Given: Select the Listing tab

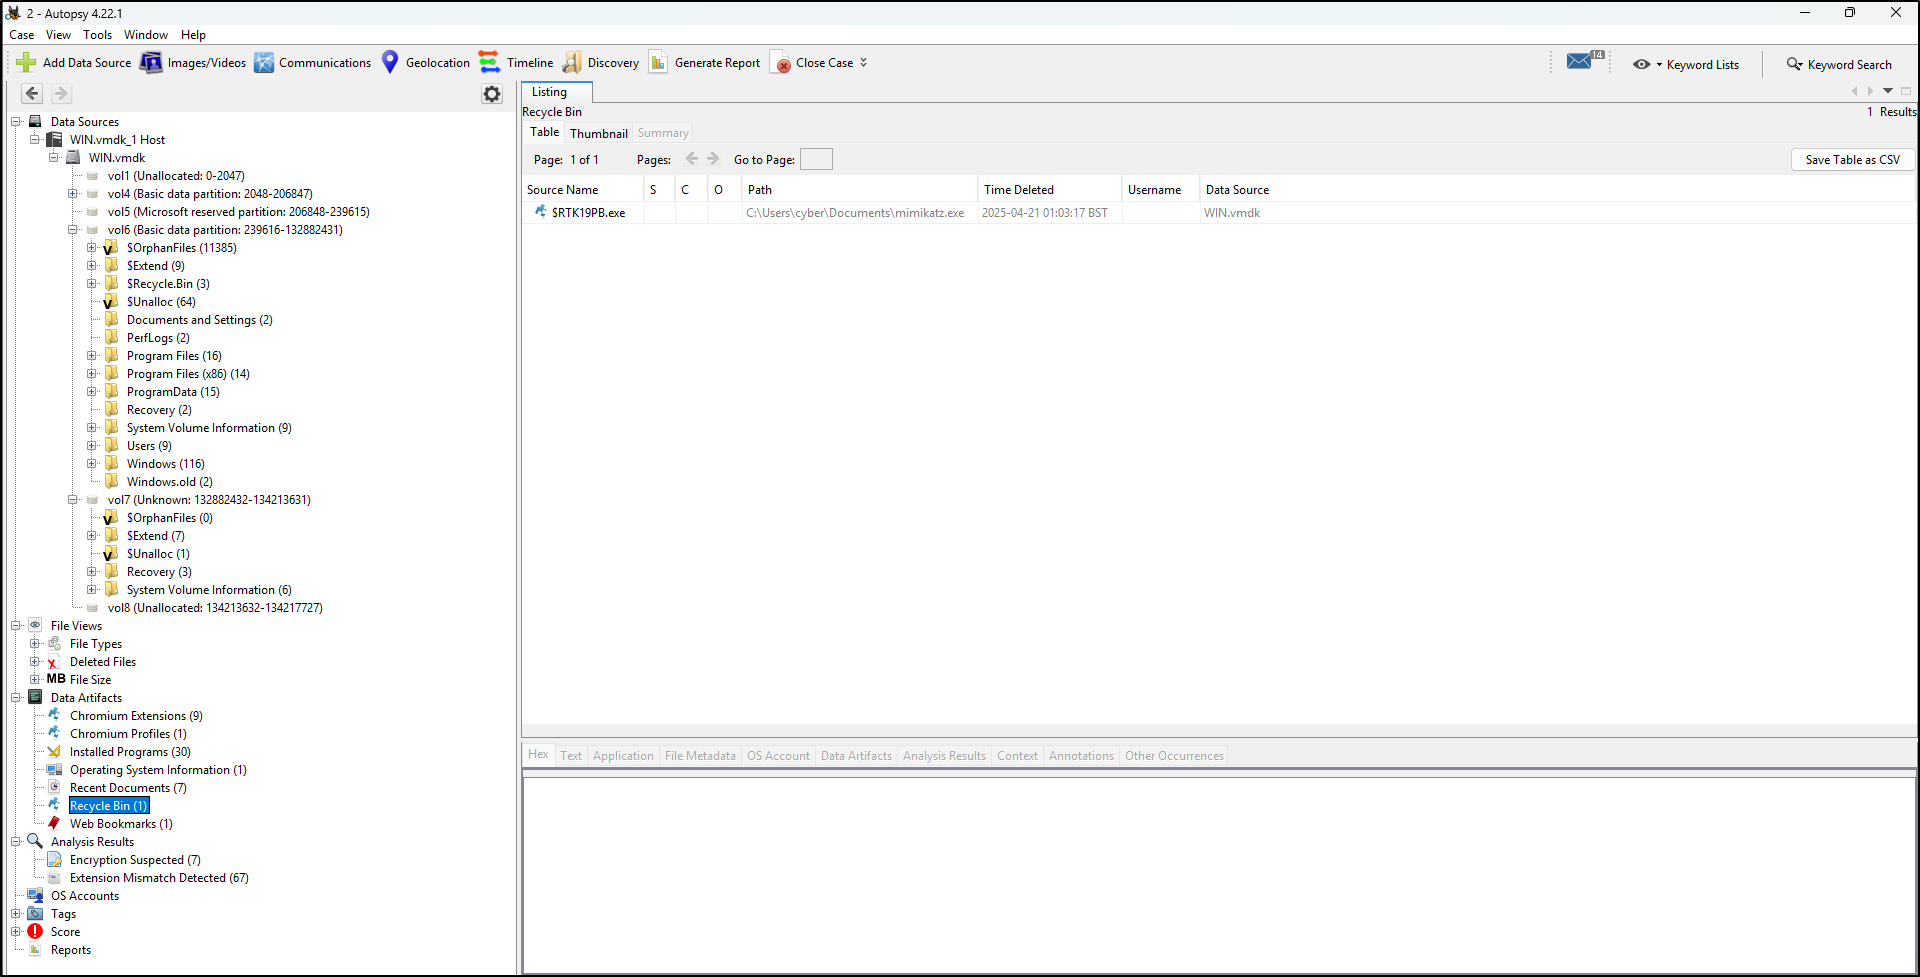Looking at the screenshot, I should [557, 92].
